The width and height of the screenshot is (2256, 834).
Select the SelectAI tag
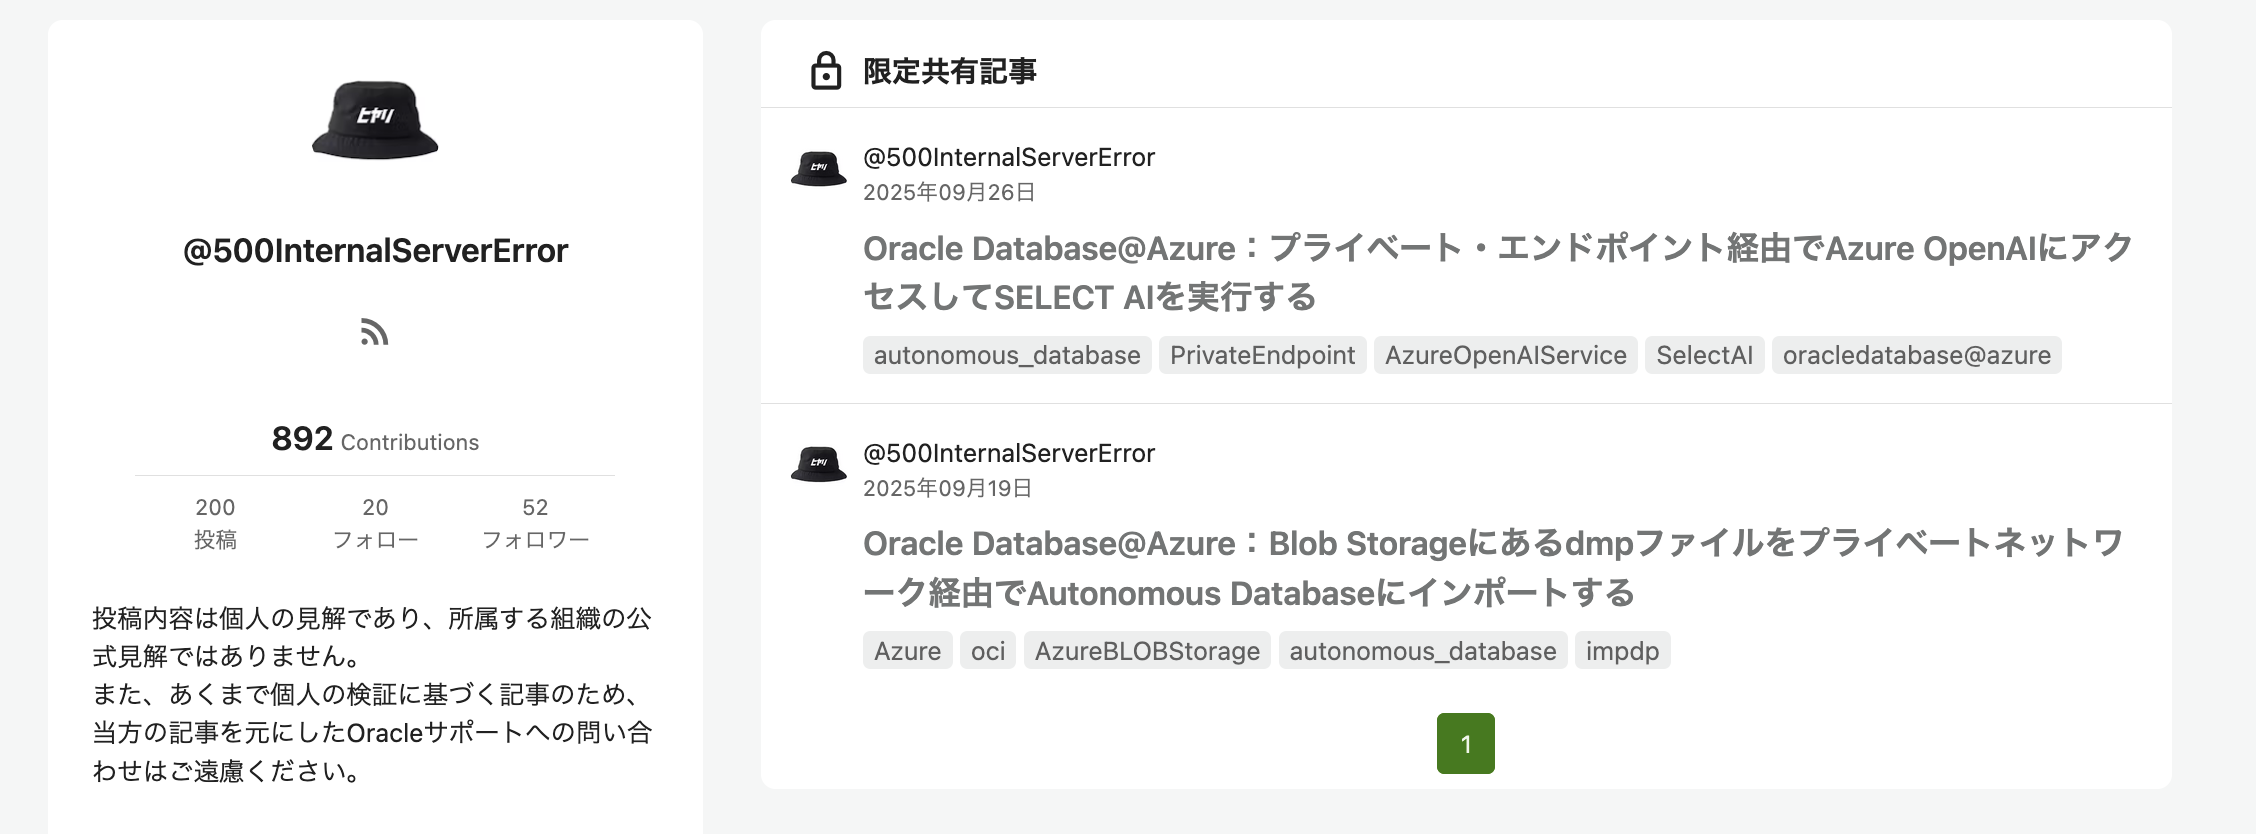1704,355
